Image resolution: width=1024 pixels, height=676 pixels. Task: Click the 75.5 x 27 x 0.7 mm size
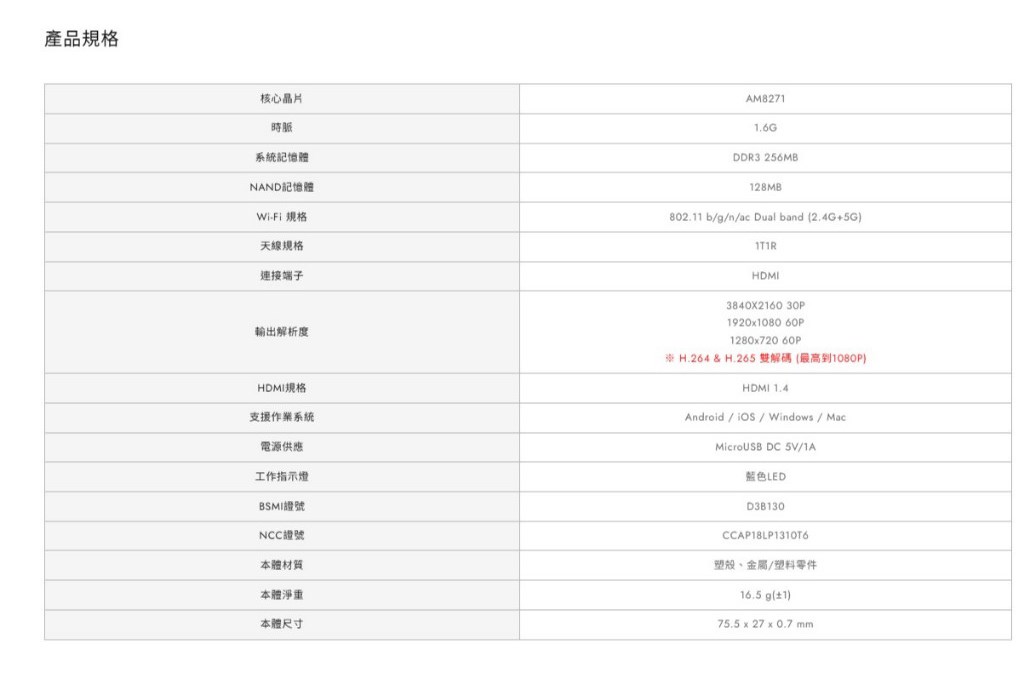tap(765, 624)
